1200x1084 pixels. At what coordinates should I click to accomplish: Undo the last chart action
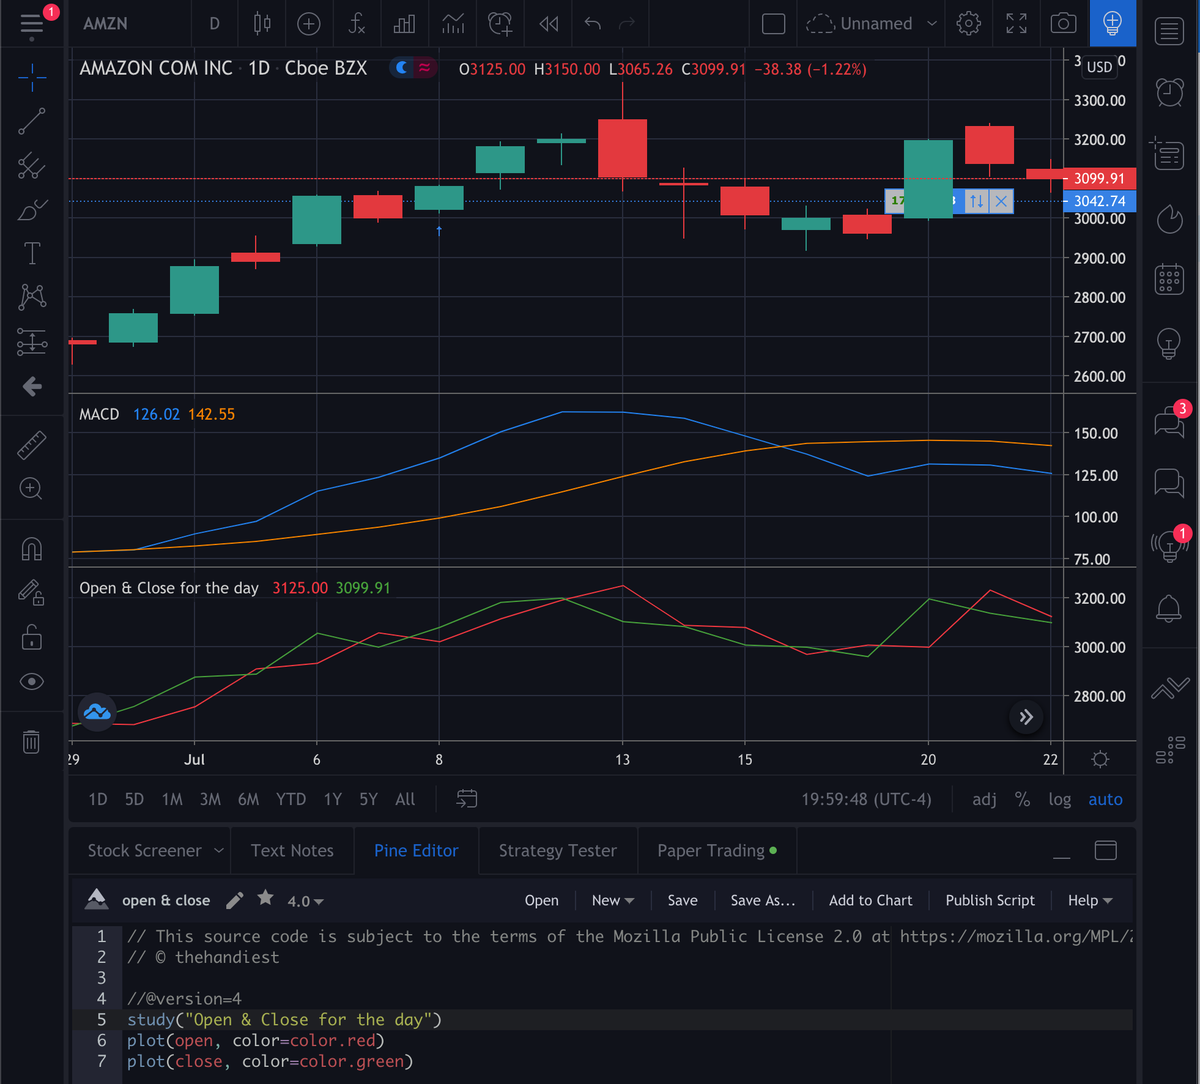click(x=592, y=23)
